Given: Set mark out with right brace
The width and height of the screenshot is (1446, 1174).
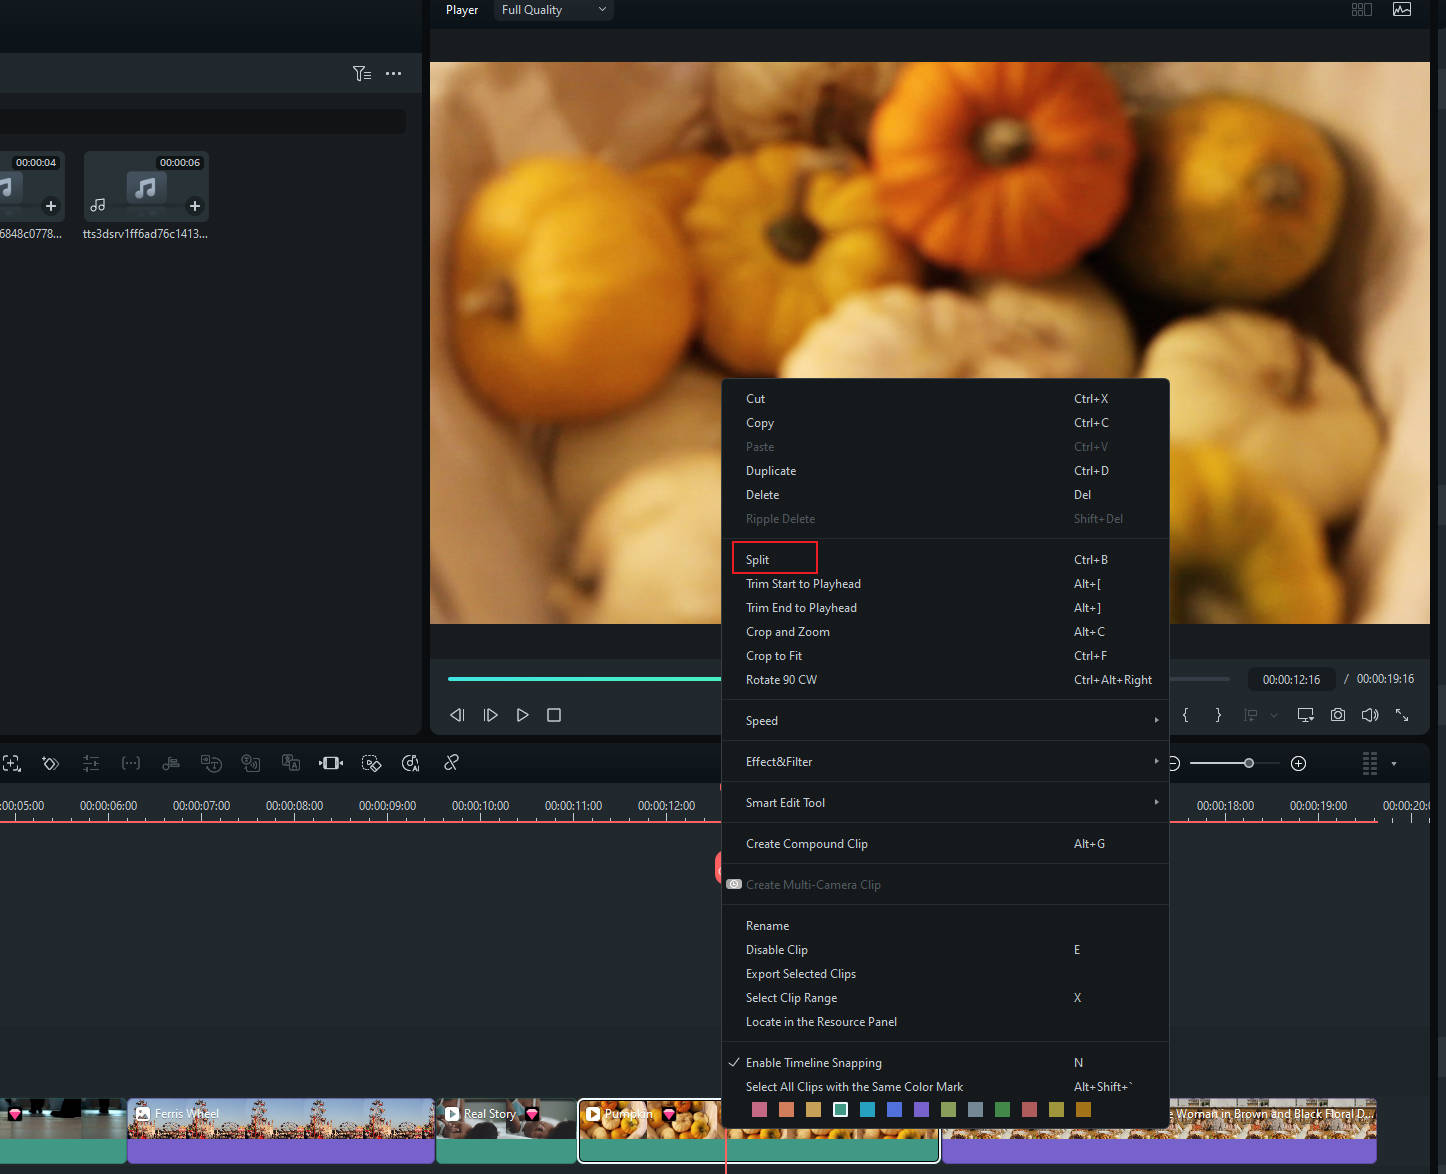Looking at the screenshot, I should tap(1218, 715).
